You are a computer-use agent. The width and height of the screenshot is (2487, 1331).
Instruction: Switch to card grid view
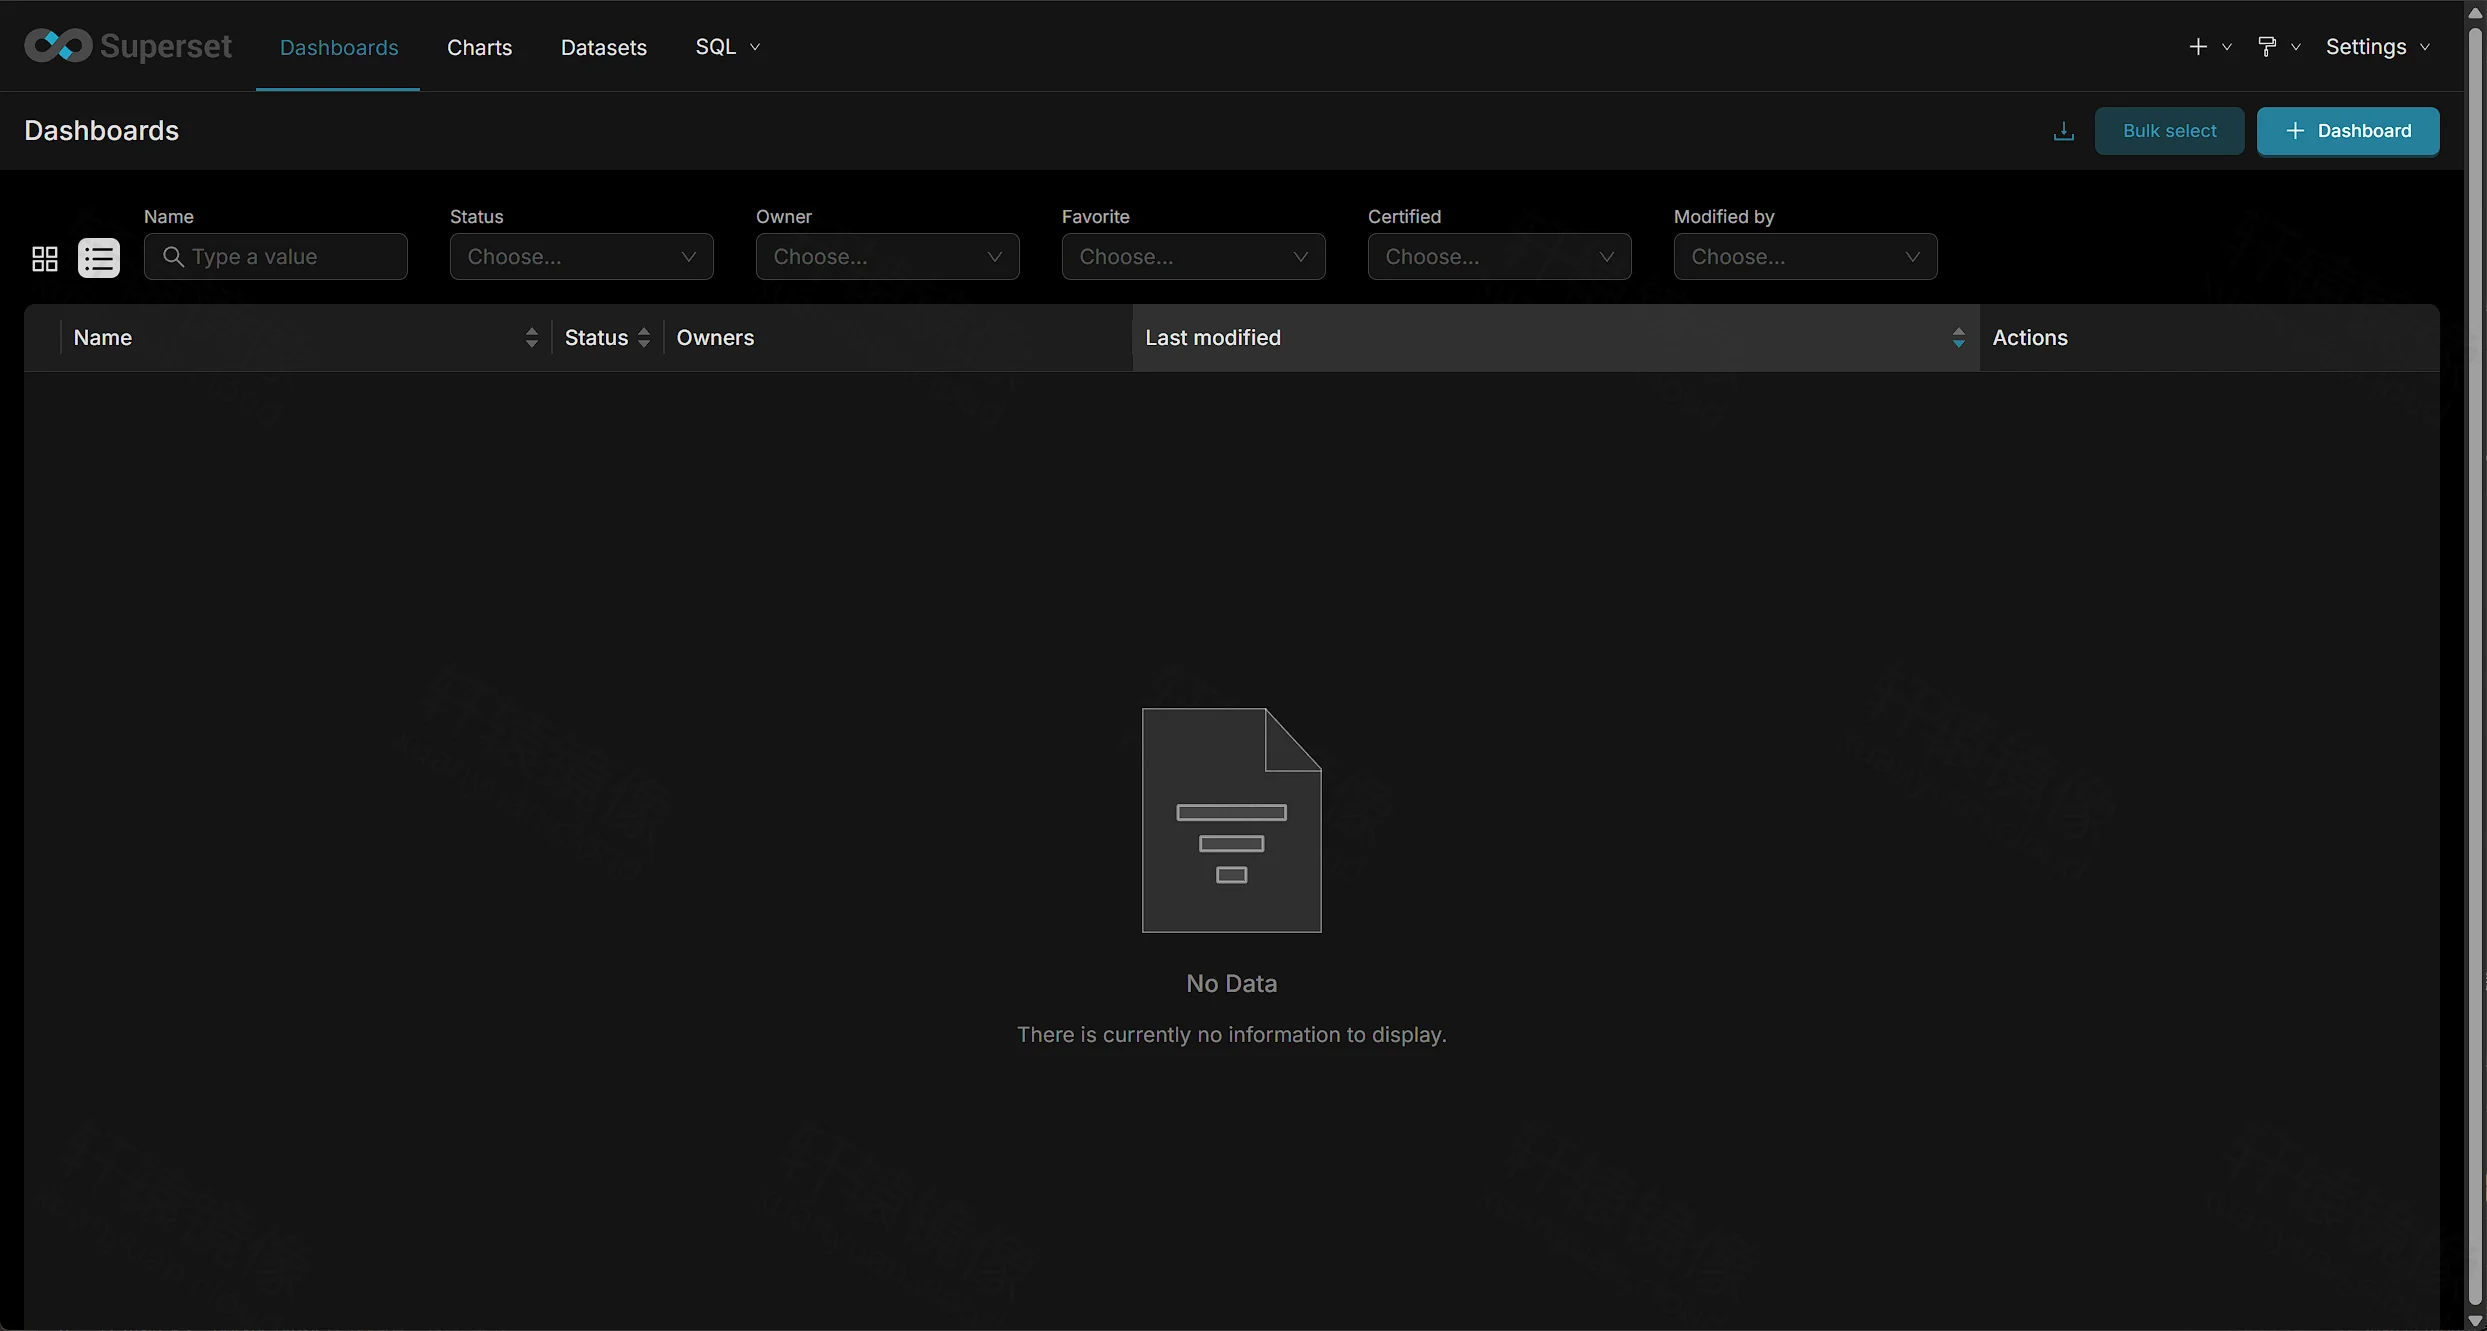45,259
